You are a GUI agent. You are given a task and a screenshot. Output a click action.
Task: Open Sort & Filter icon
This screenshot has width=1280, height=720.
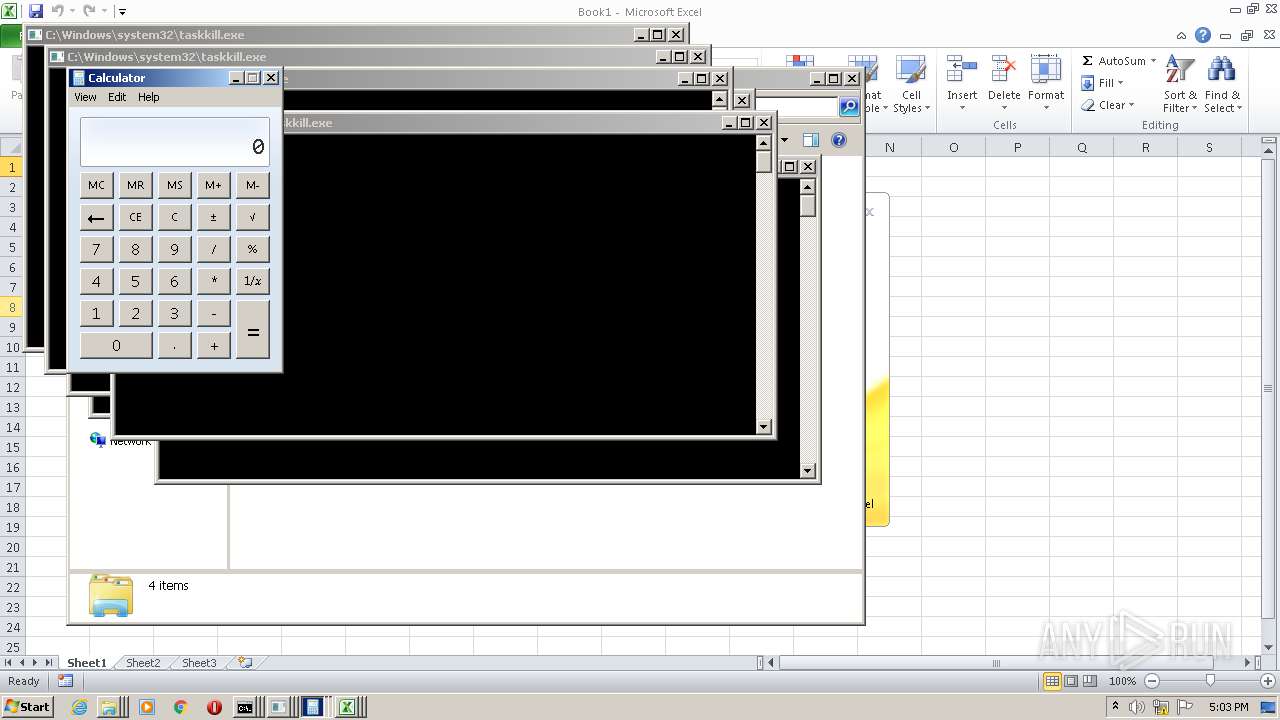click(1180, 71)
